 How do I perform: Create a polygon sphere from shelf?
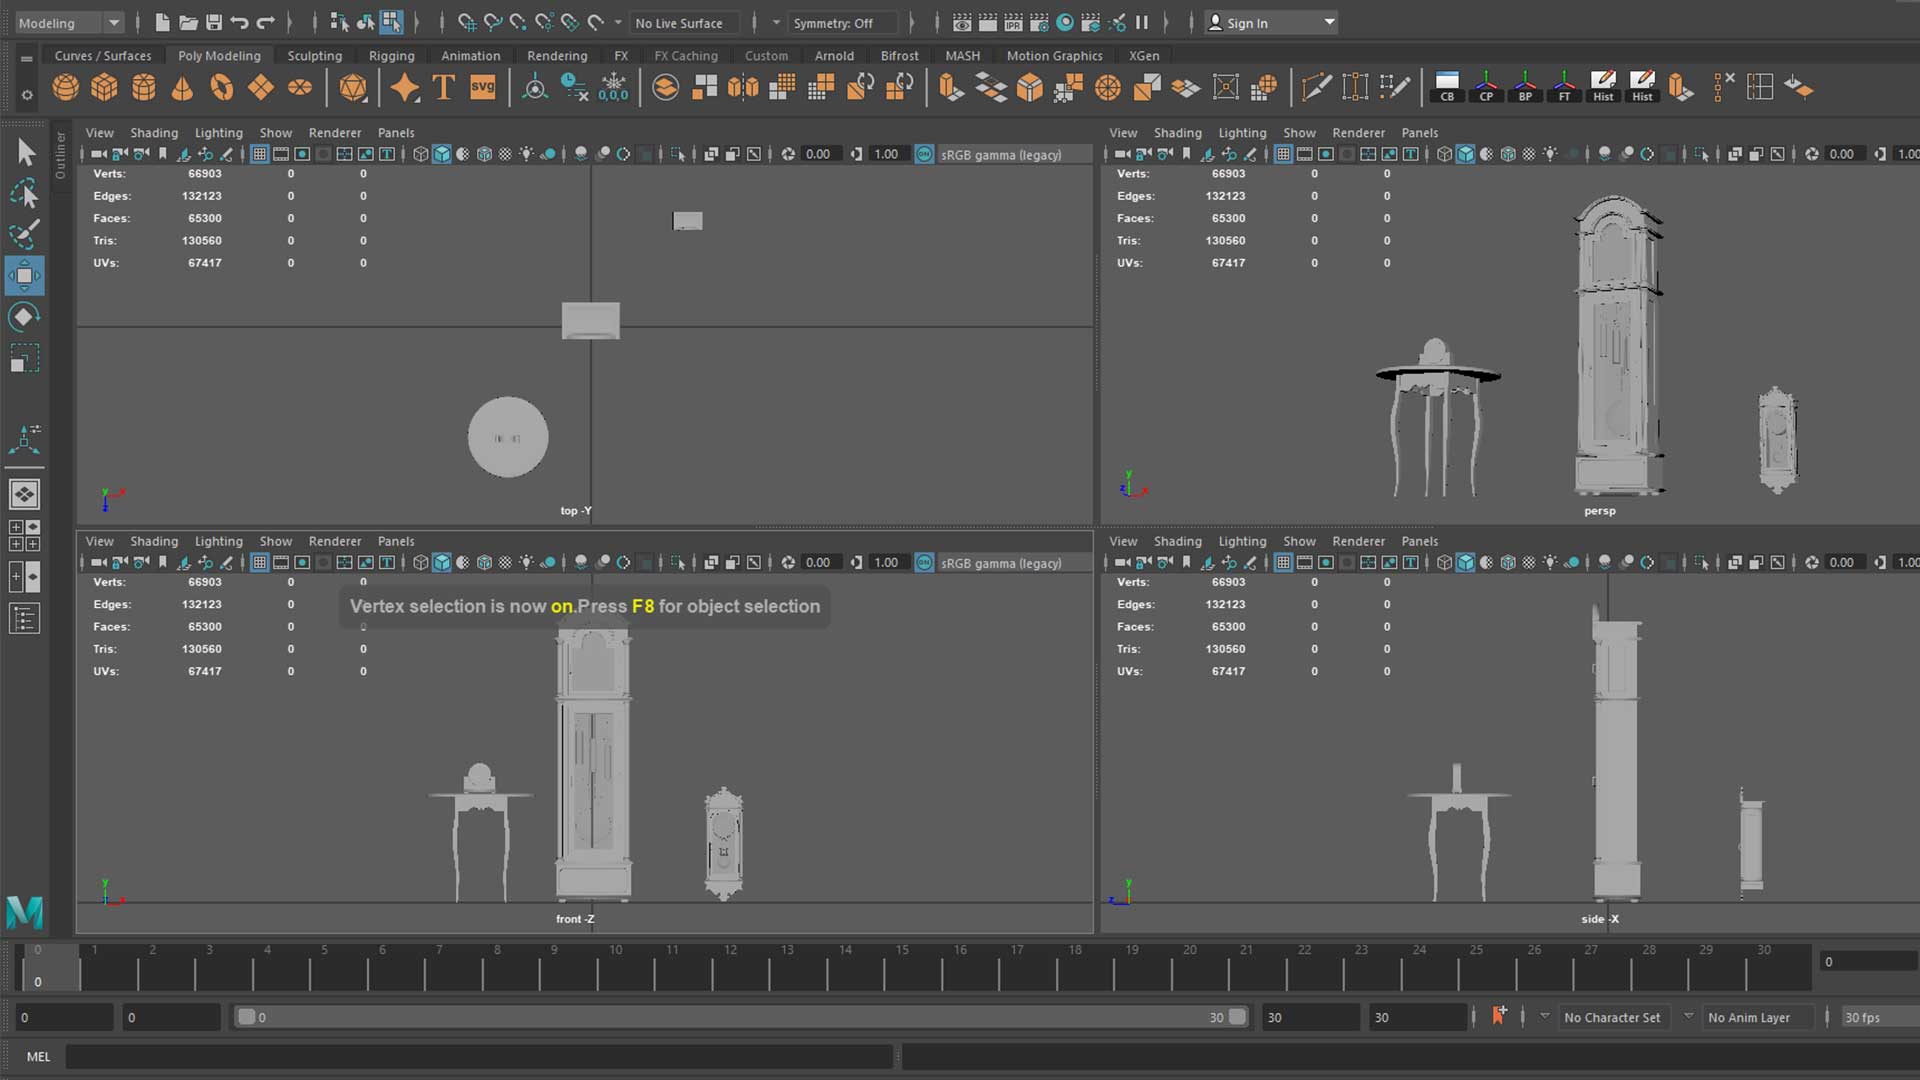click(x=66, y=88)
